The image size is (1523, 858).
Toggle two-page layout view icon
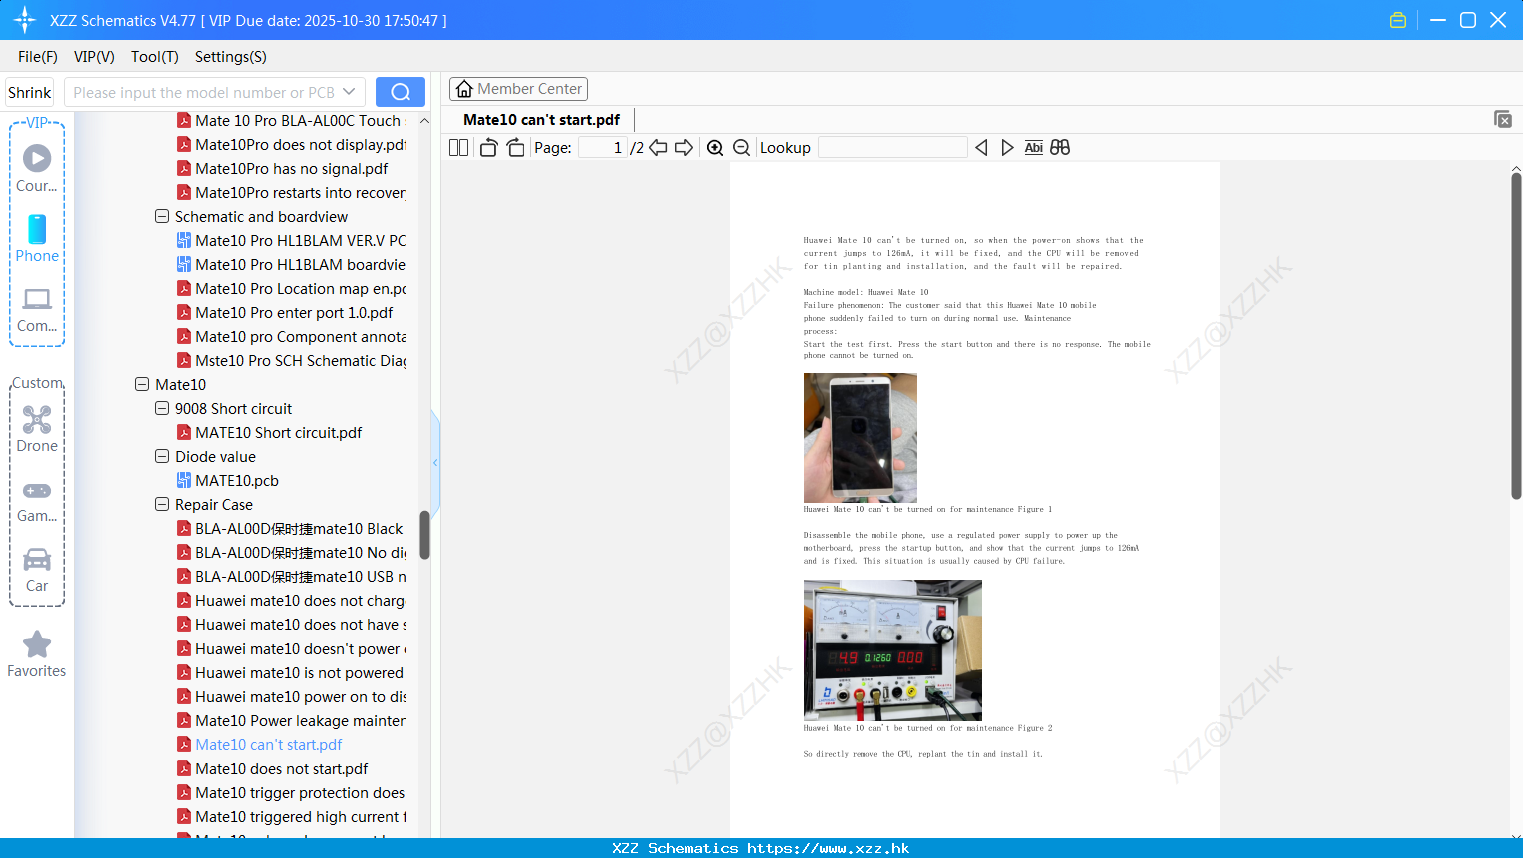click(x=458, y=147)
